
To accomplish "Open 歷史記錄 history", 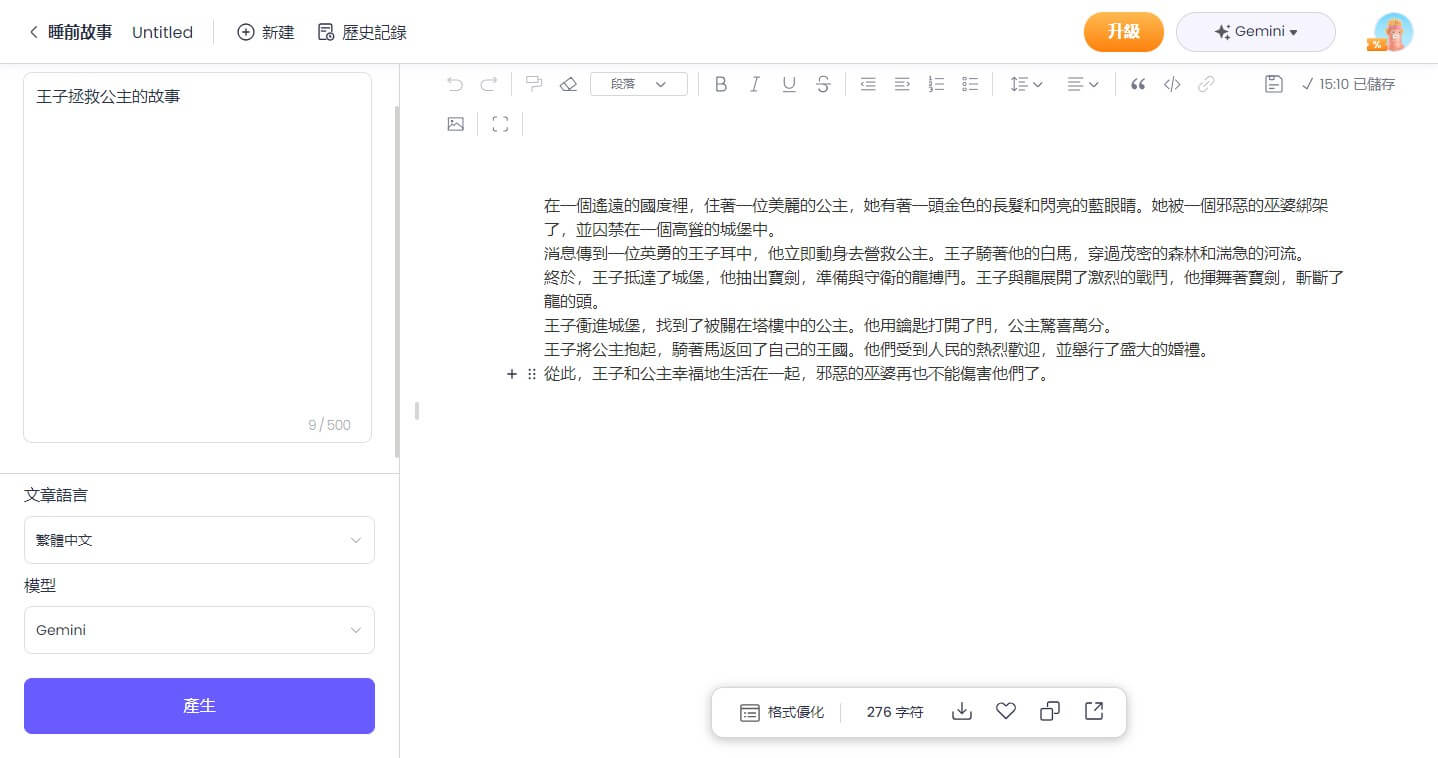I will point(361,32).
